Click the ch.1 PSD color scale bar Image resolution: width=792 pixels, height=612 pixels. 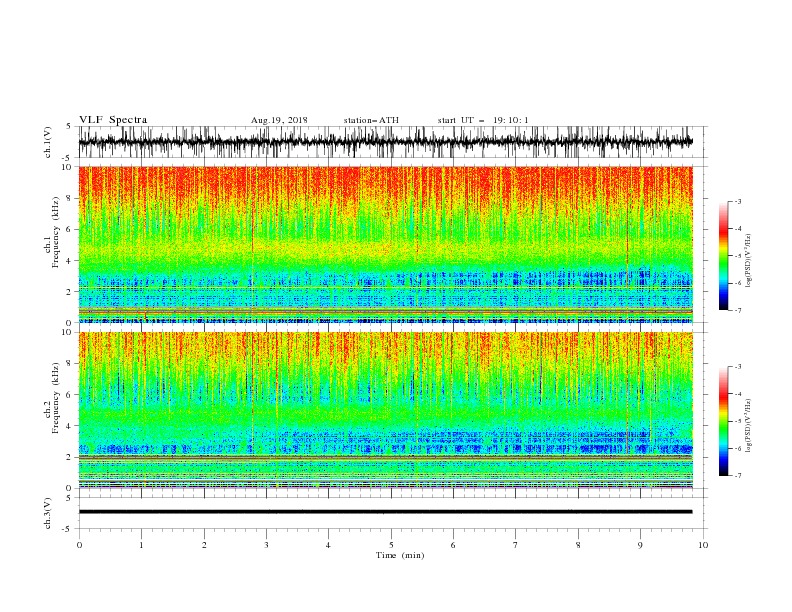click(723, 256)
